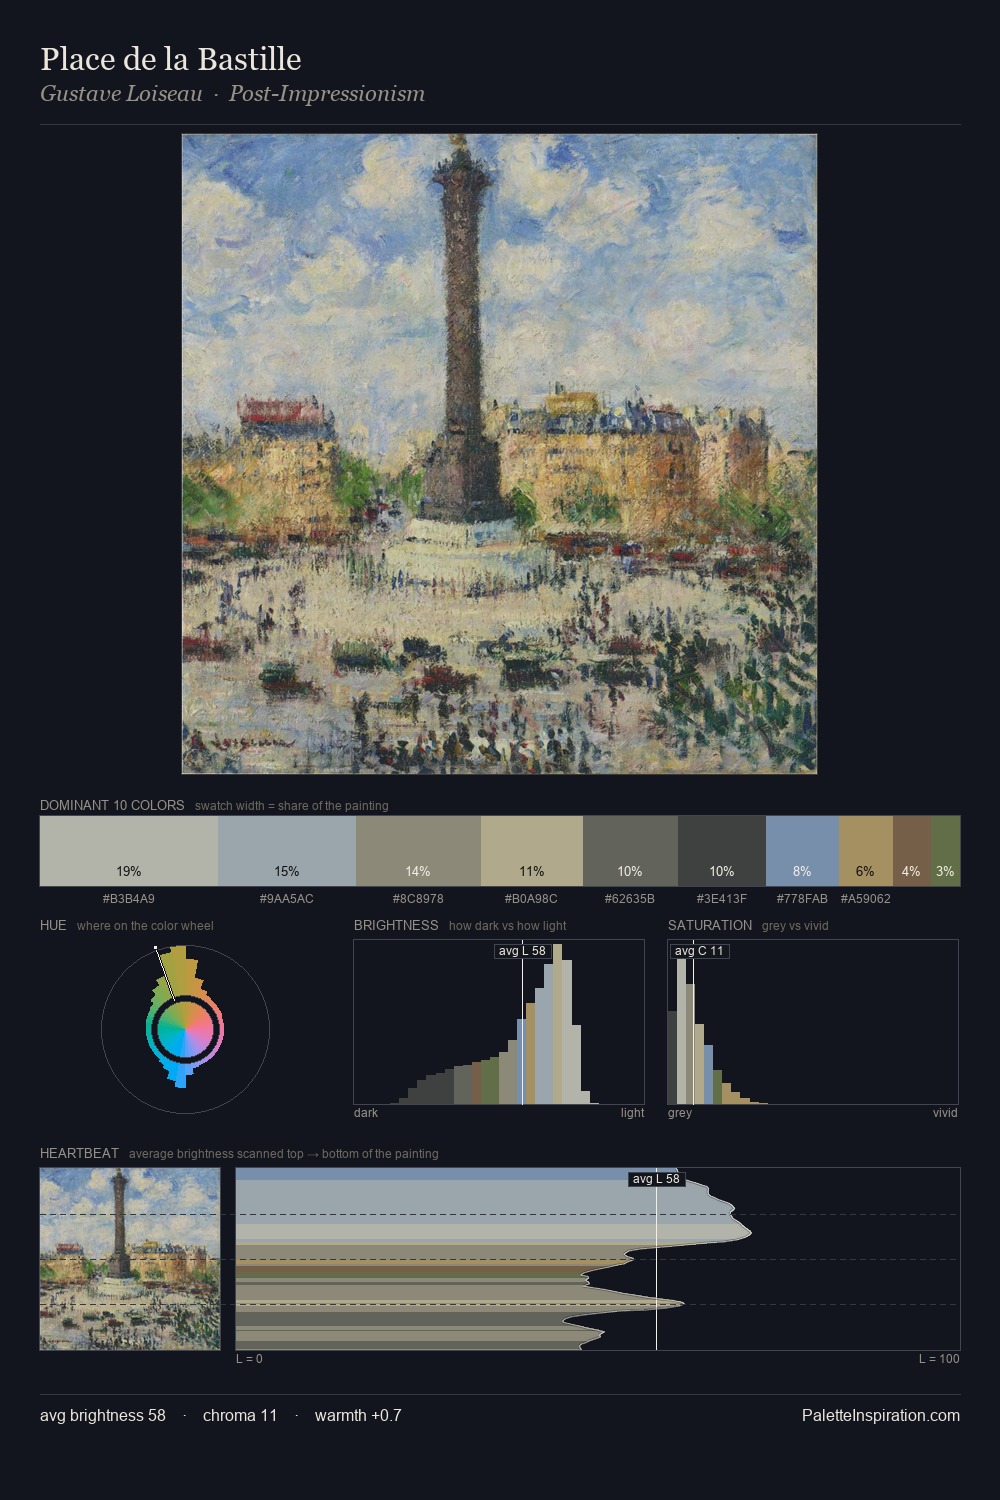Click the "light" axis label

[632, 1113]
